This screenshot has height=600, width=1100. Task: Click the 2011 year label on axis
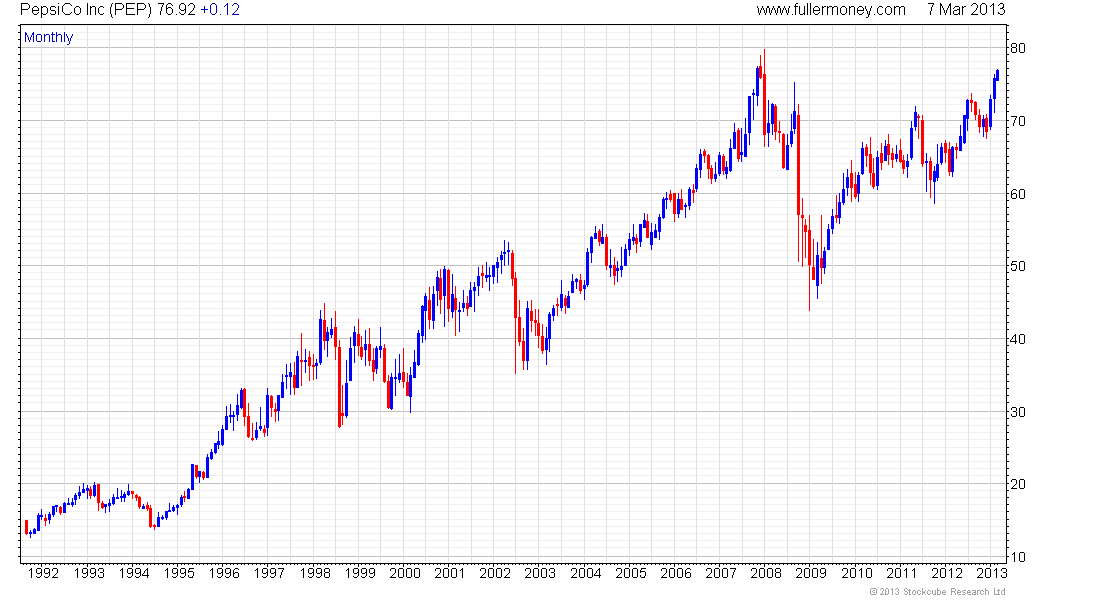(901, 573)
